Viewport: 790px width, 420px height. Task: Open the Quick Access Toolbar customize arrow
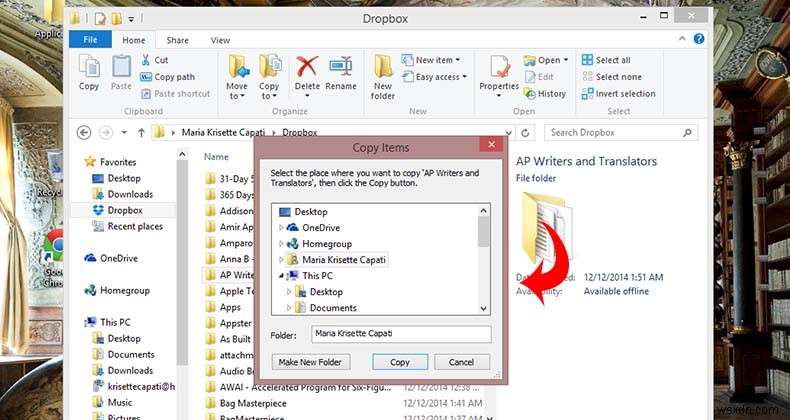[131, 19]
